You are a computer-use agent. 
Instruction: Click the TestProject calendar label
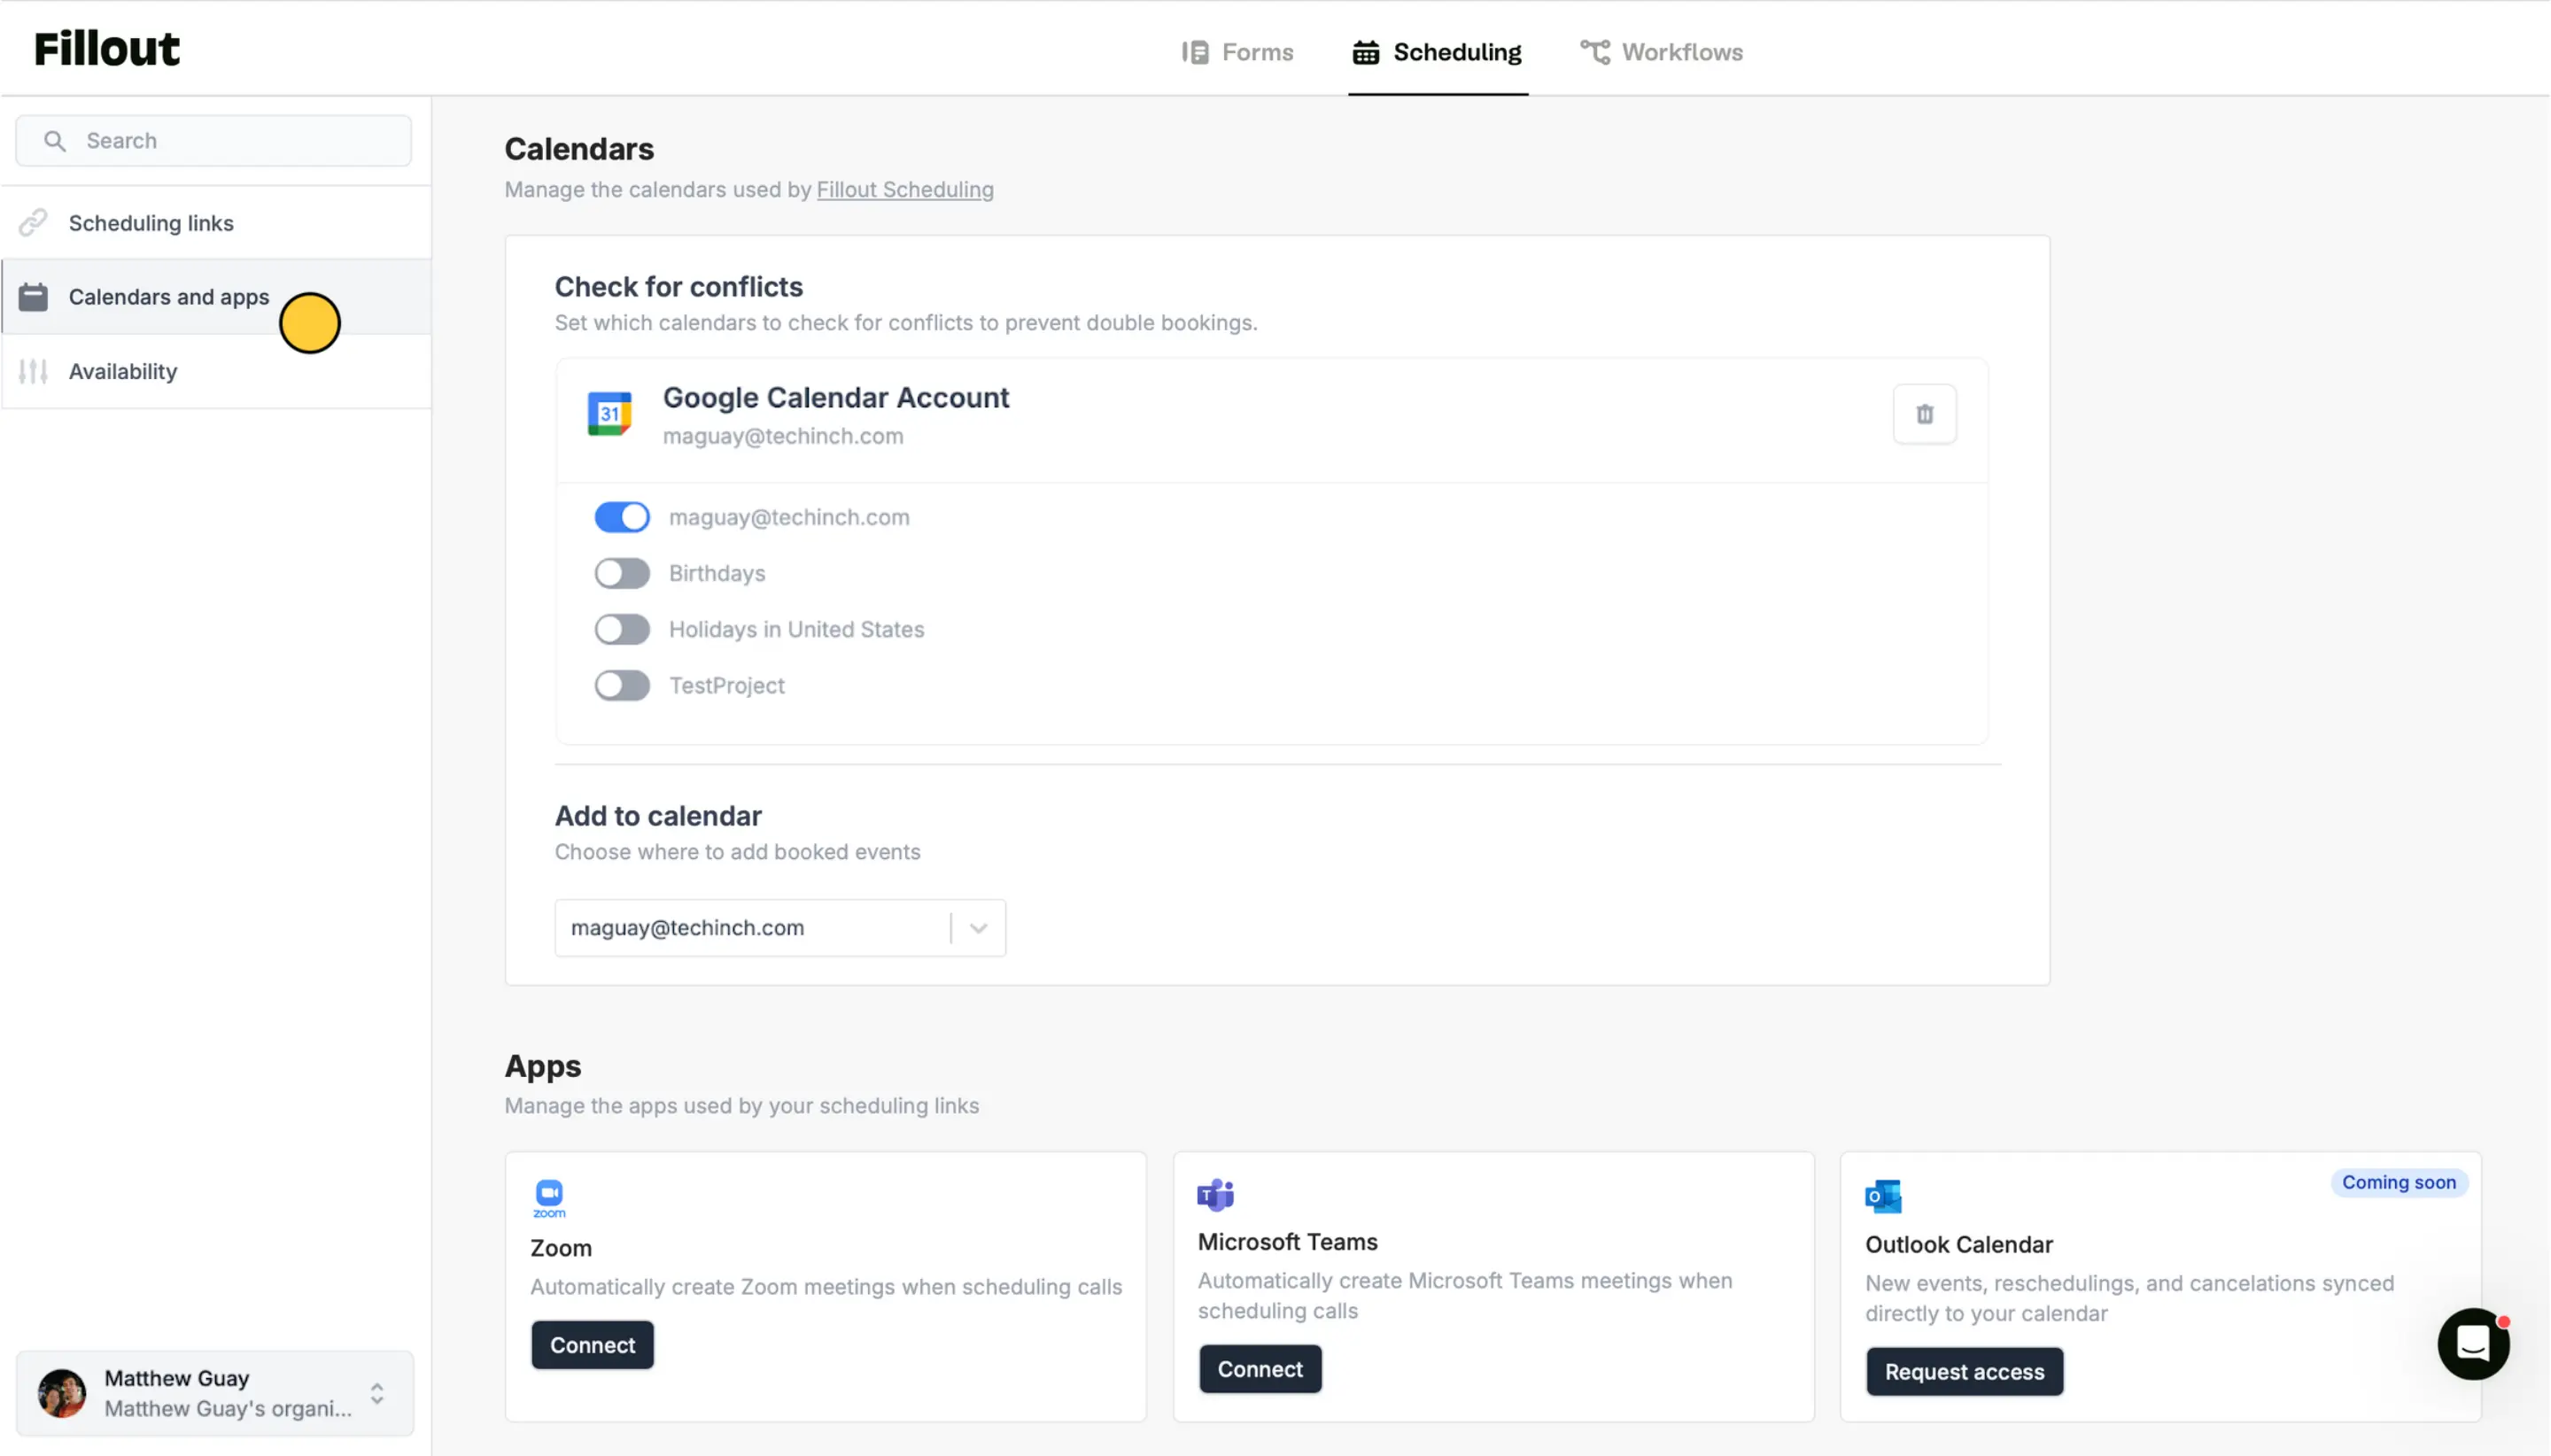pos(727,685)
